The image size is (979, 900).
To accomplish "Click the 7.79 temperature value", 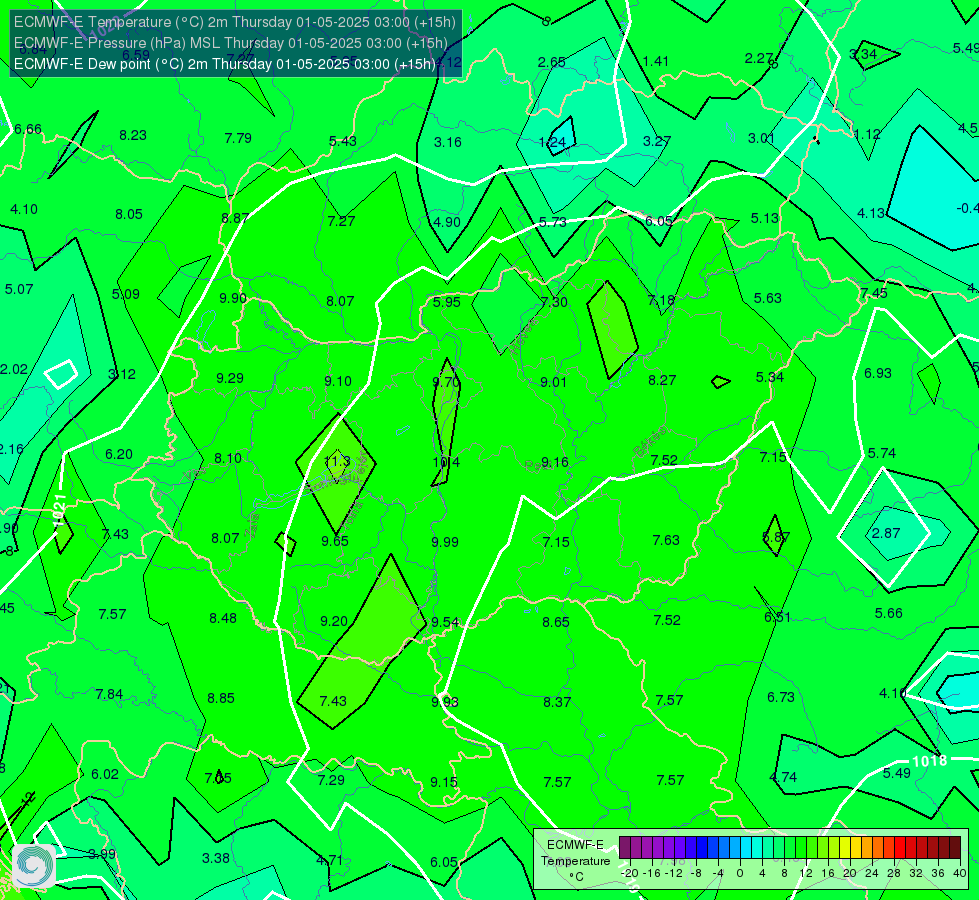I will pos(238,138).
